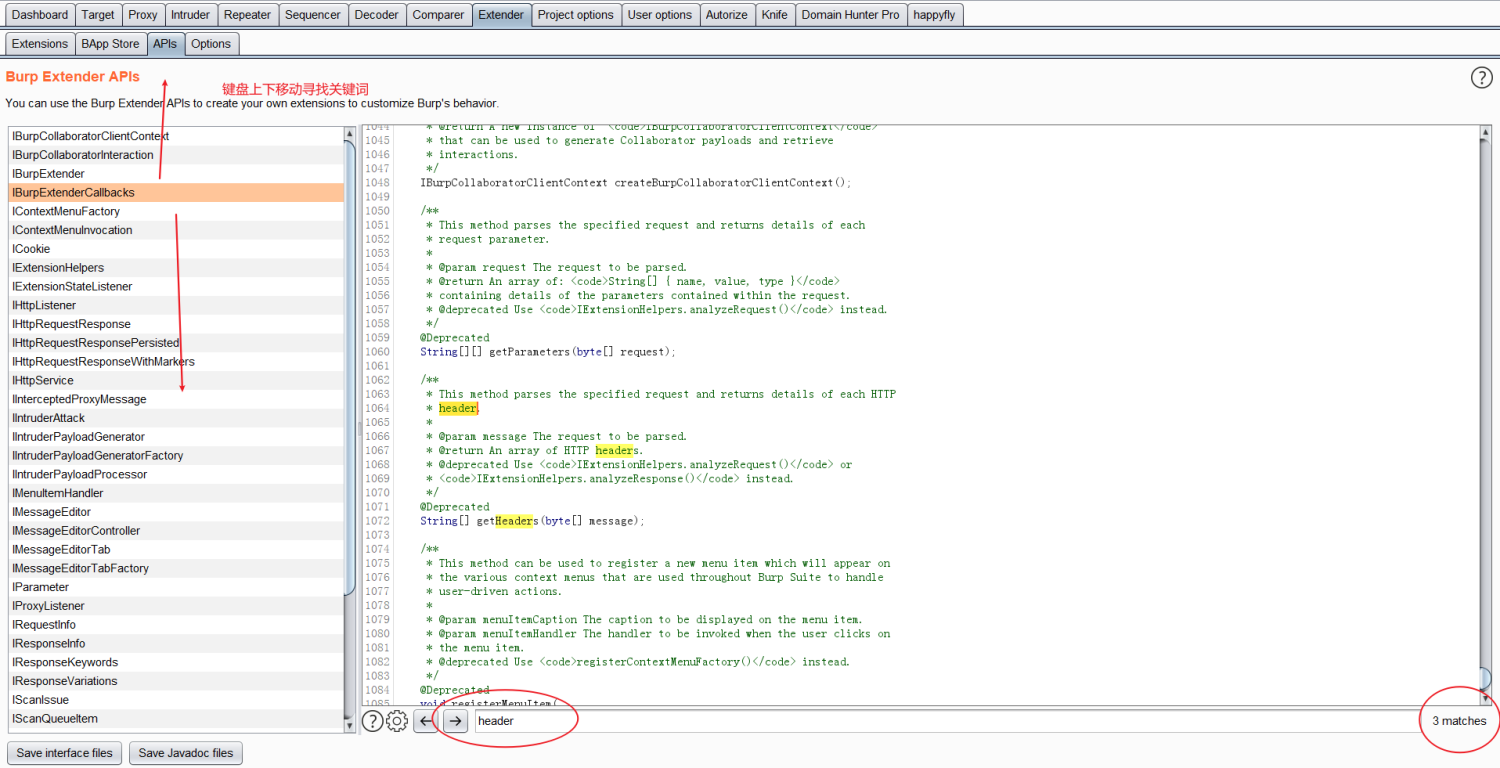Open the Intruder tab

point(191,15)
